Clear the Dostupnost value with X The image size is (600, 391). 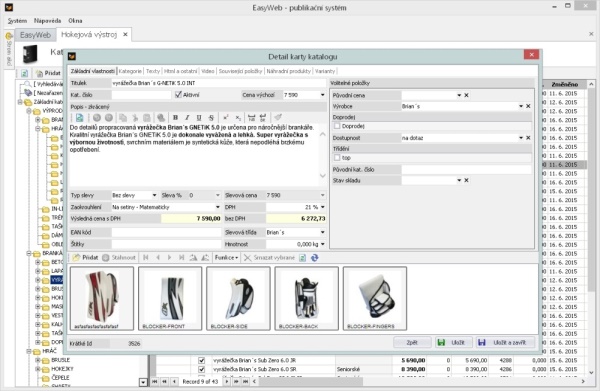(528, 138)
